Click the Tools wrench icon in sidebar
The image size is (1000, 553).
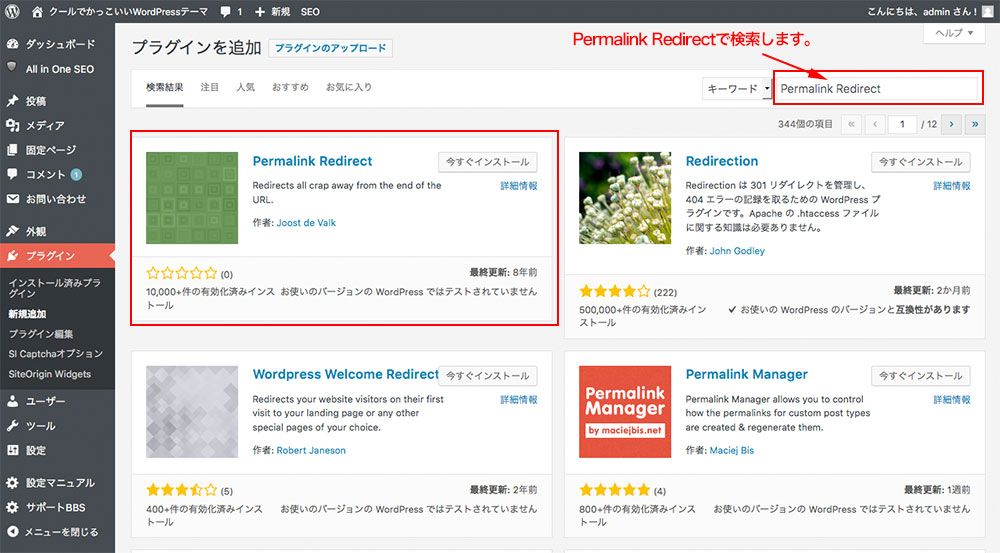pyautogui.click(x=13, y=425)
